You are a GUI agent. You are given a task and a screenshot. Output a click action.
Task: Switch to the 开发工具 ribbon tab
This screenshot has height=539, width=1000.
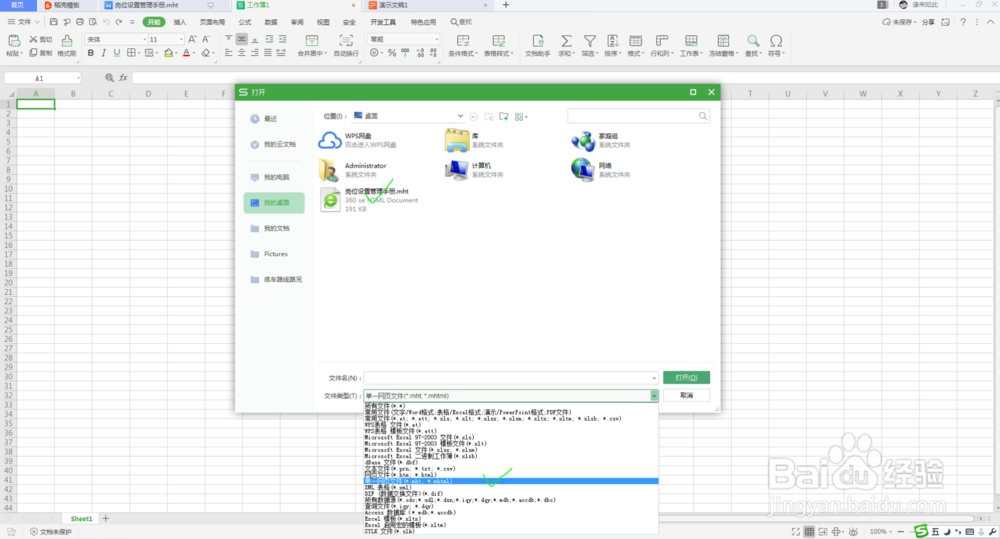pos(383,22)
